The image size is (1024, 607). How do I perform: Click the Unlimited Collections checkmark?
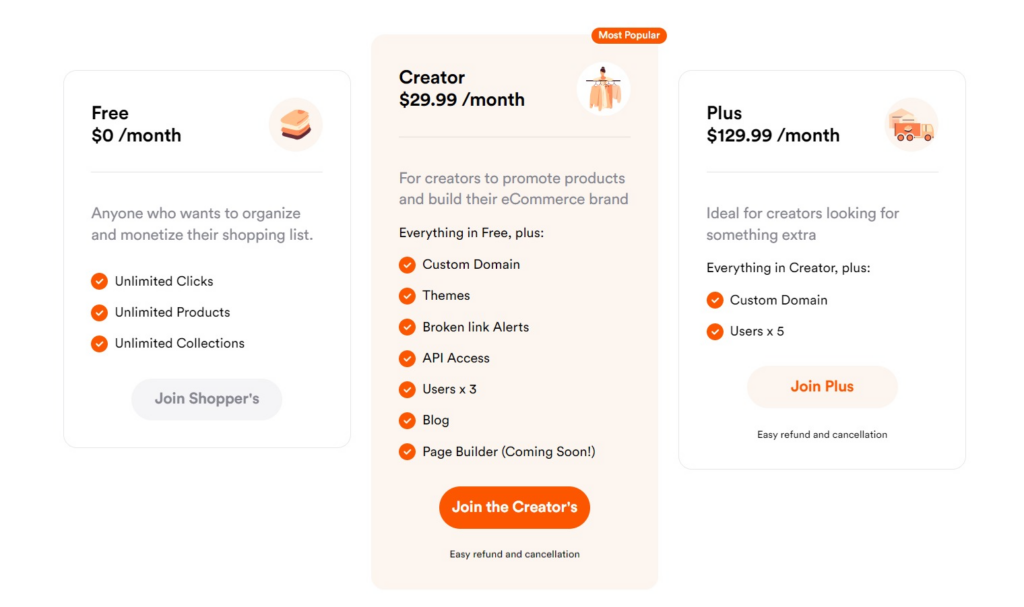pyautogui.click(x=99, y=343)
